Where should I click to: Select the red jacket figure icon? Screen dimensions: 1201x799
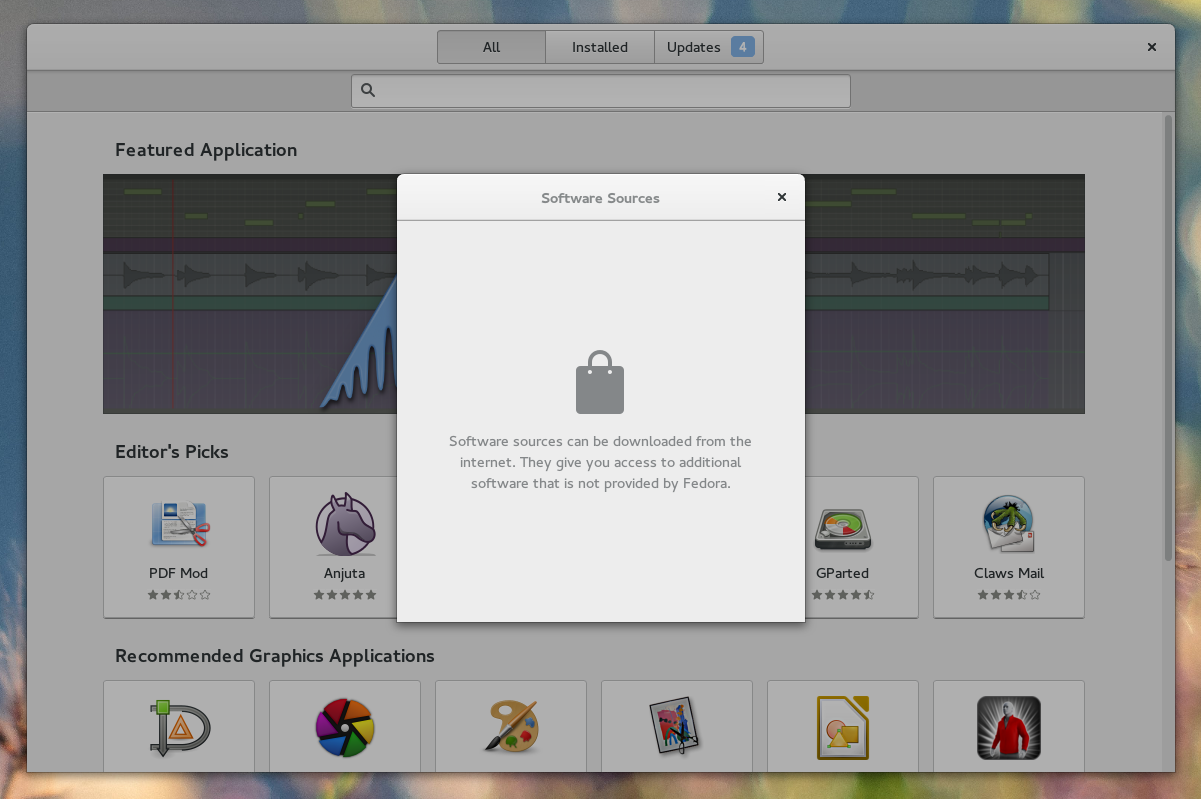tap(1008, 728)
